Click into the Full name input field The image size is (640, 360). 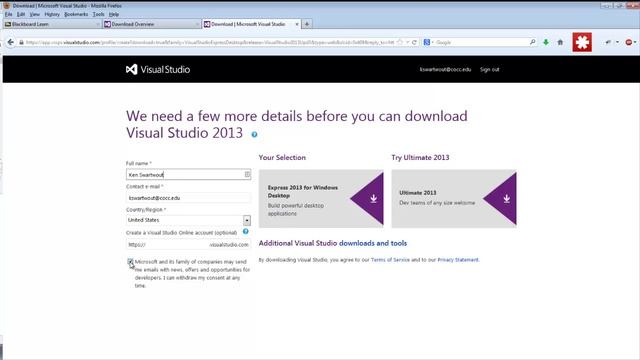pos(188,175)
